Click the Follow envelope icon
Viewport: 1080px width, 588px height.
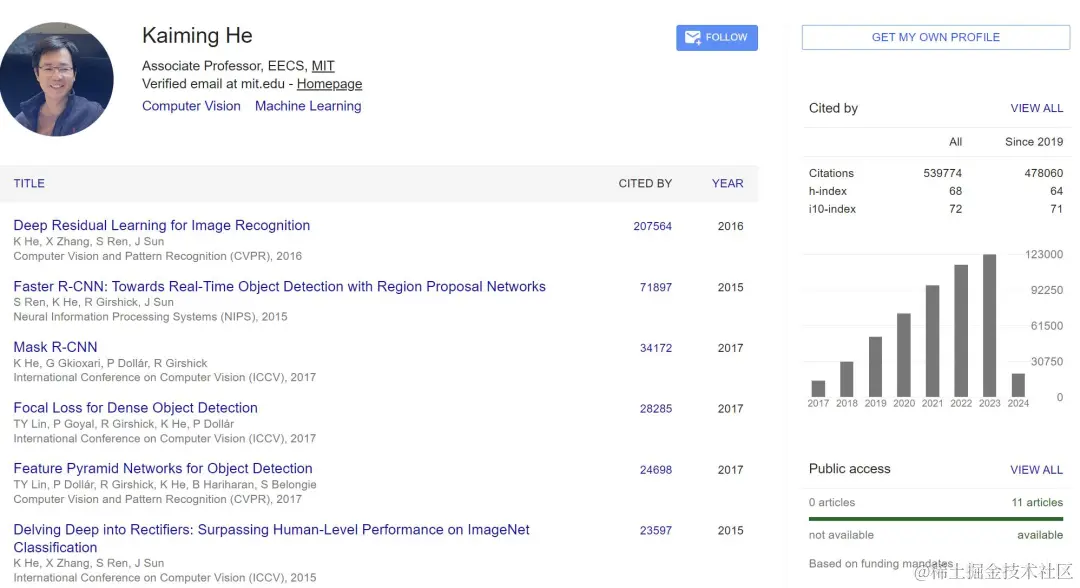coord(692,38)
